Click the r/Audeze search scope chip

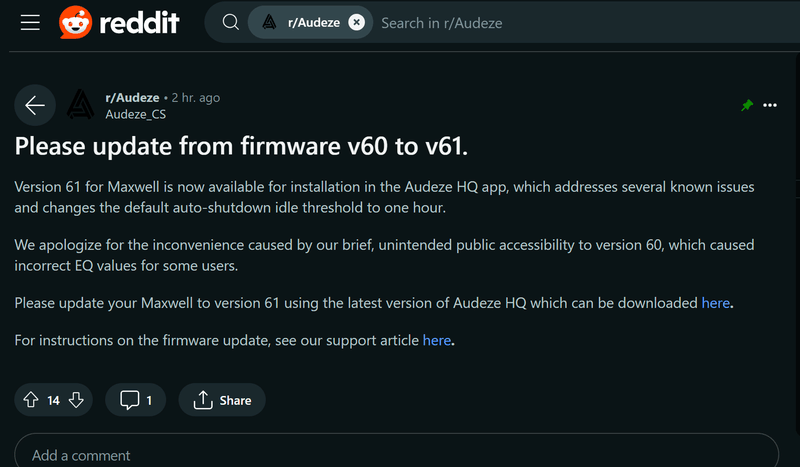pos(303,22)
